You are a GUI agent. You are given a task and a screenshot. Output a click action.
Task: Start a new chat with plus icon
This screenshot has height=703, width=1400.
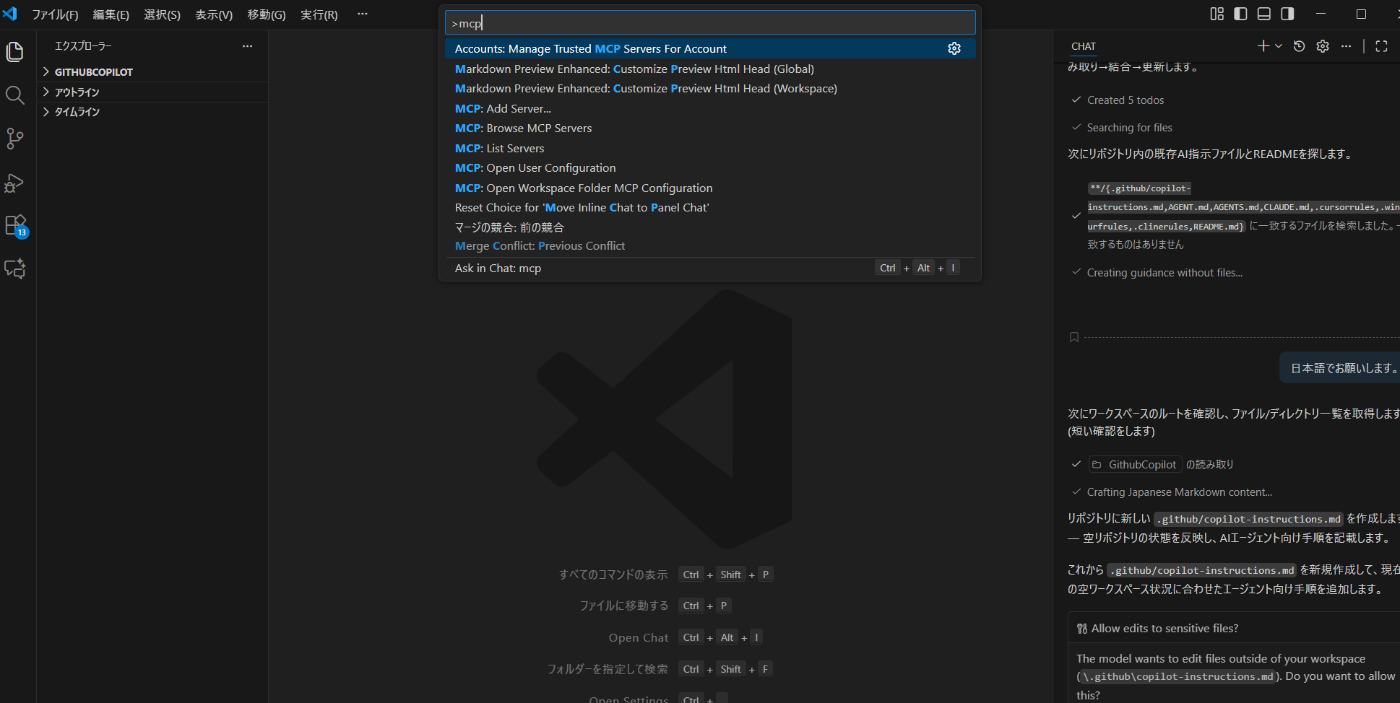coord(1263,46)
